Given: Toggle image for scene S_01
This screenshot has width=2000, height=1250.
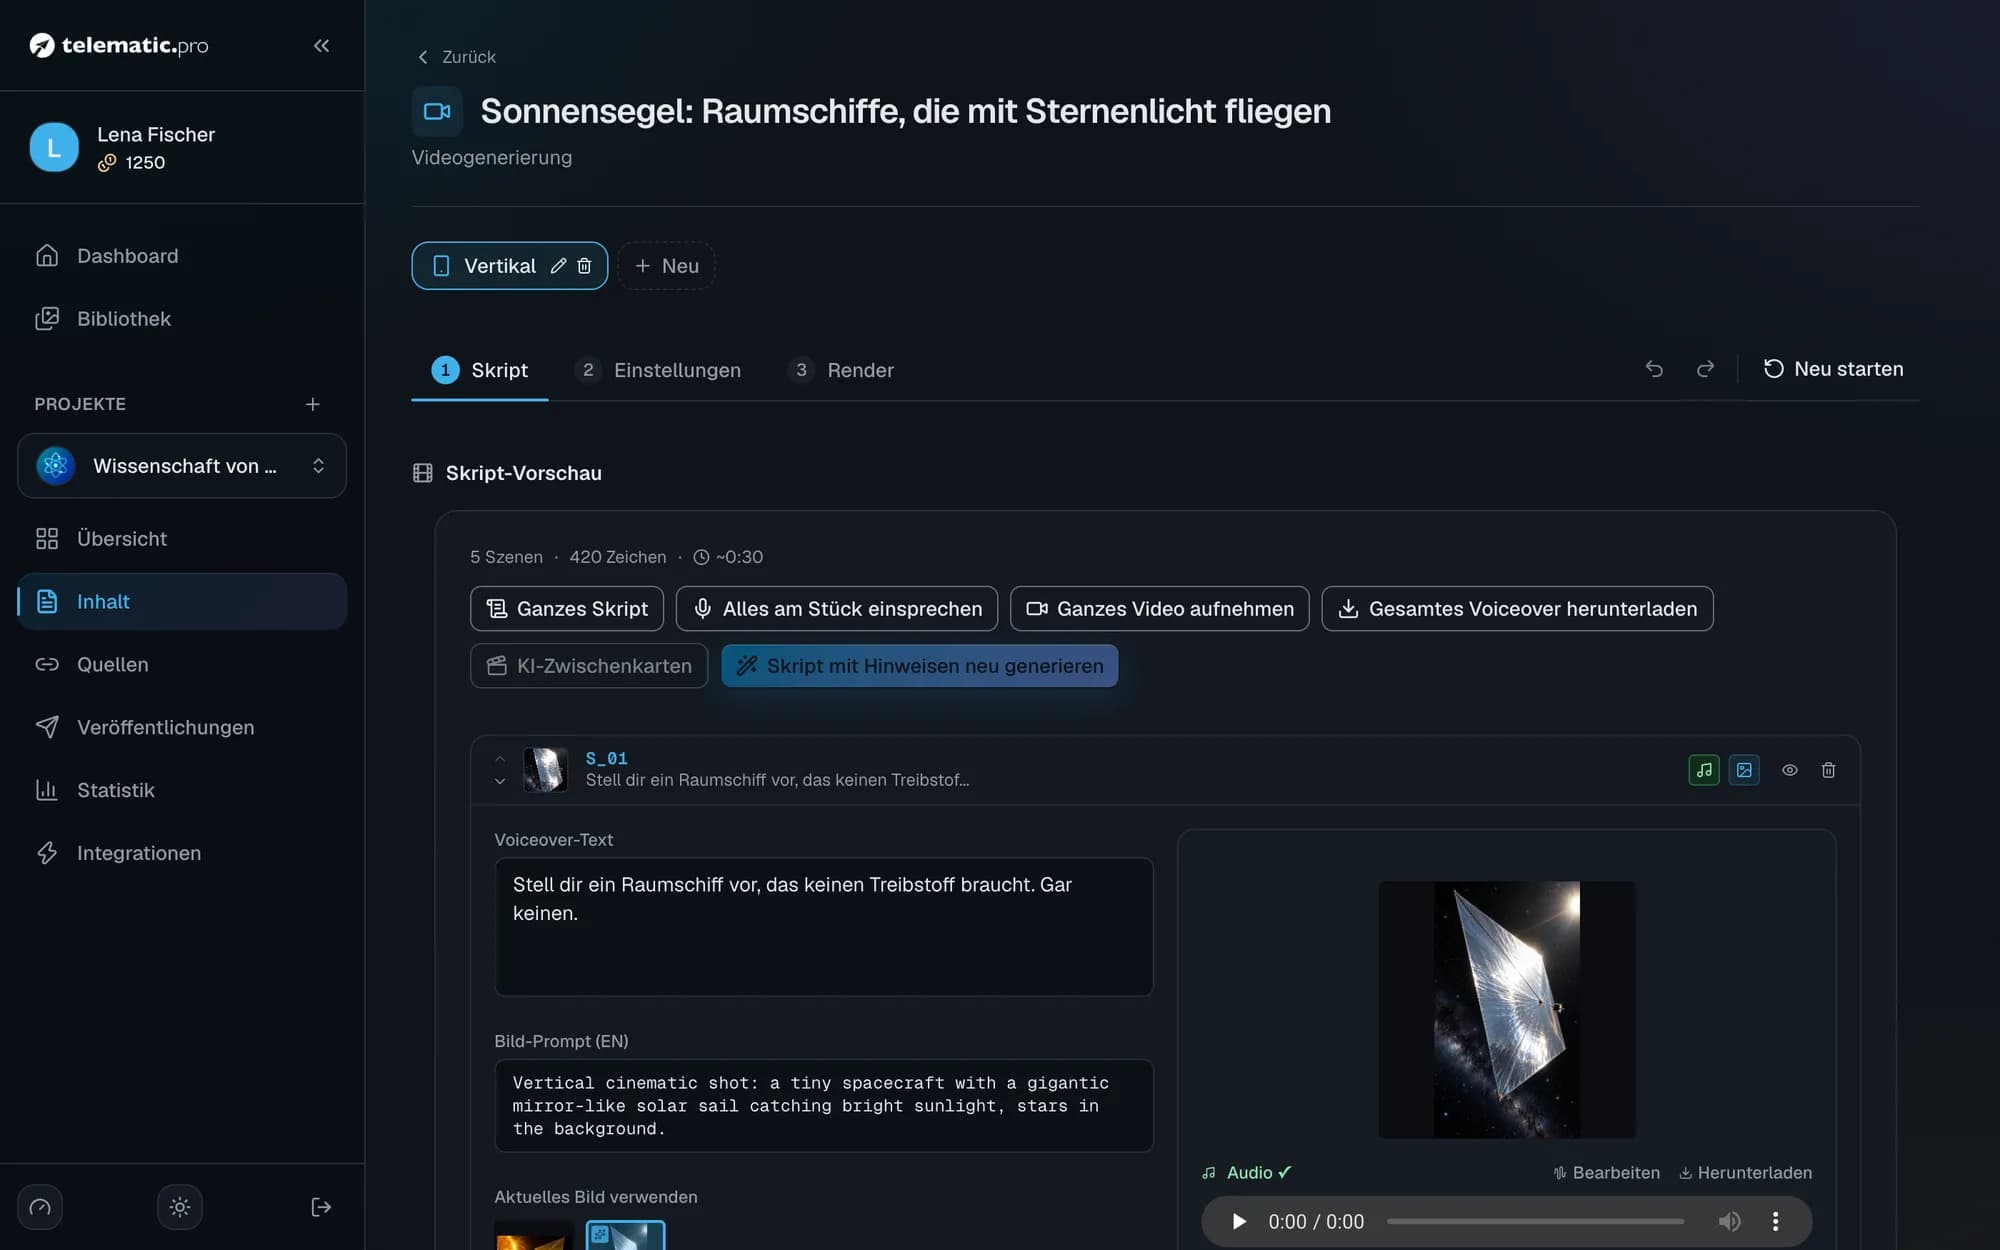Looking at the screenshot, I should point(1744,770).
